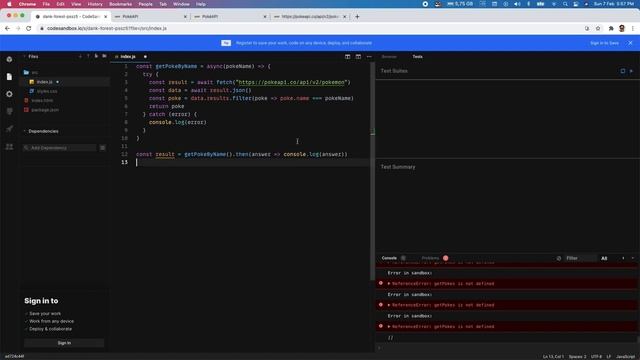Open the View menu in macOS menu bar

point(76,4)
